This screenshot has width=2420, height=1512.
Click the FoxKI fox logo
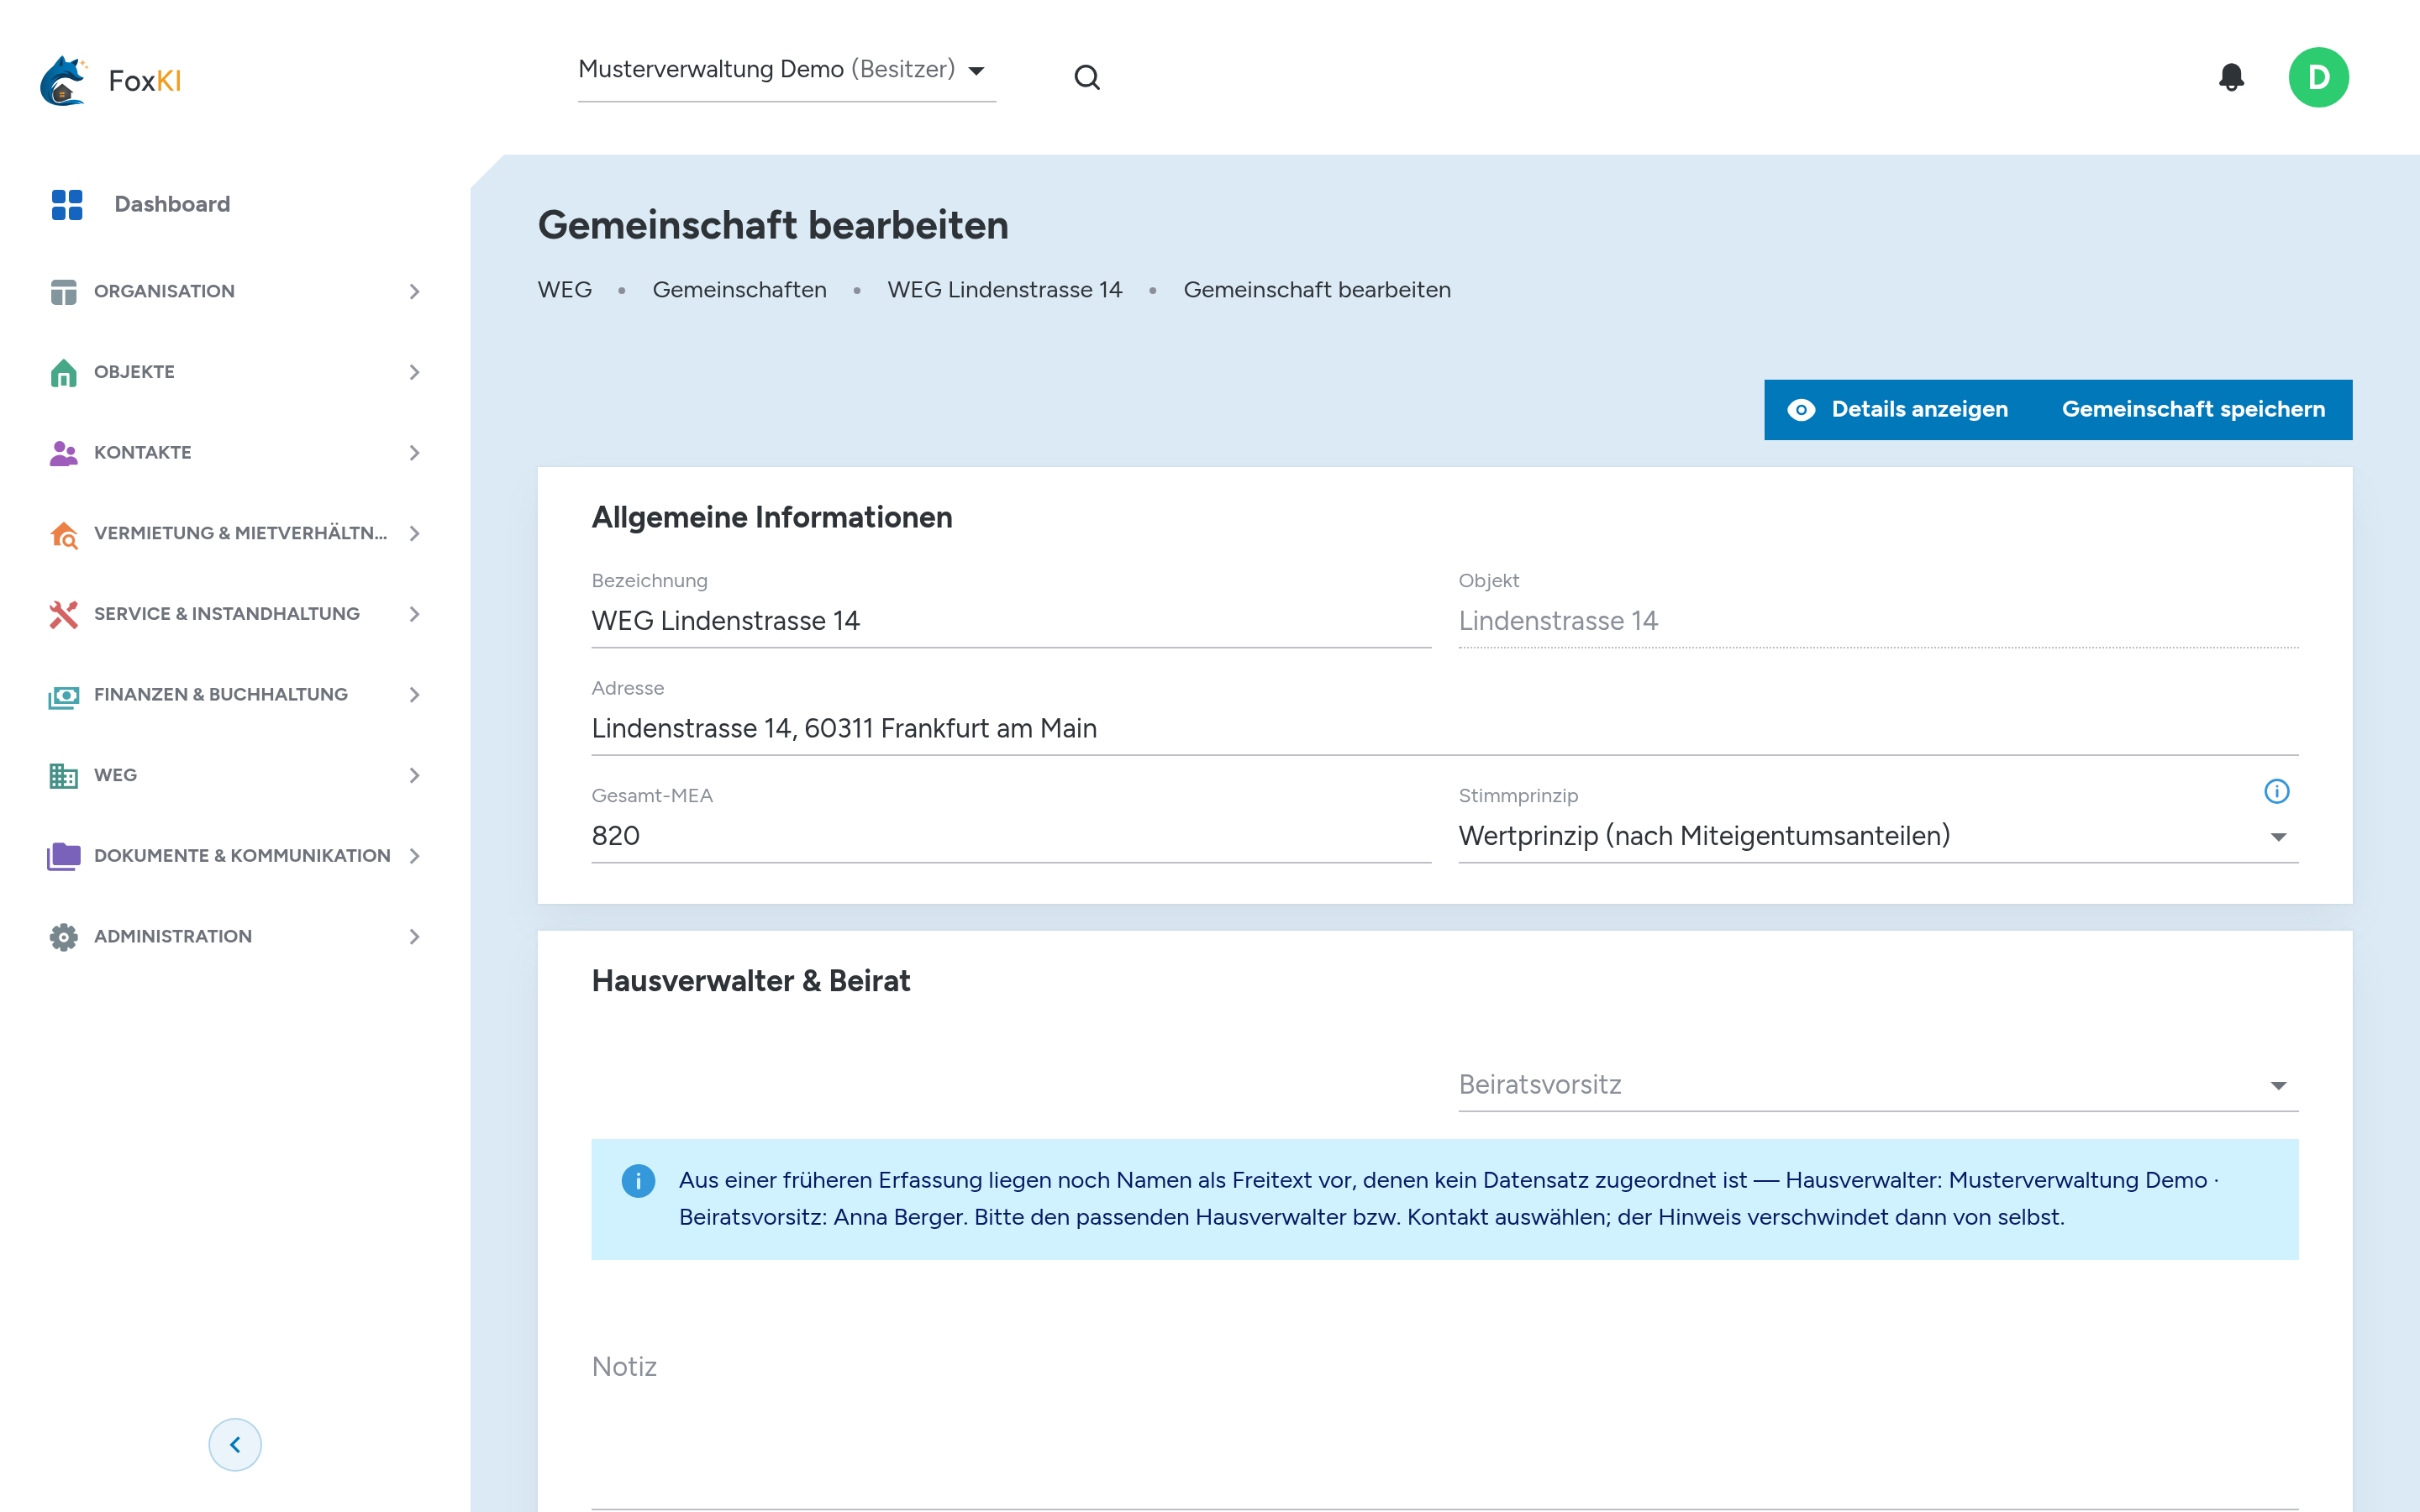63,80
